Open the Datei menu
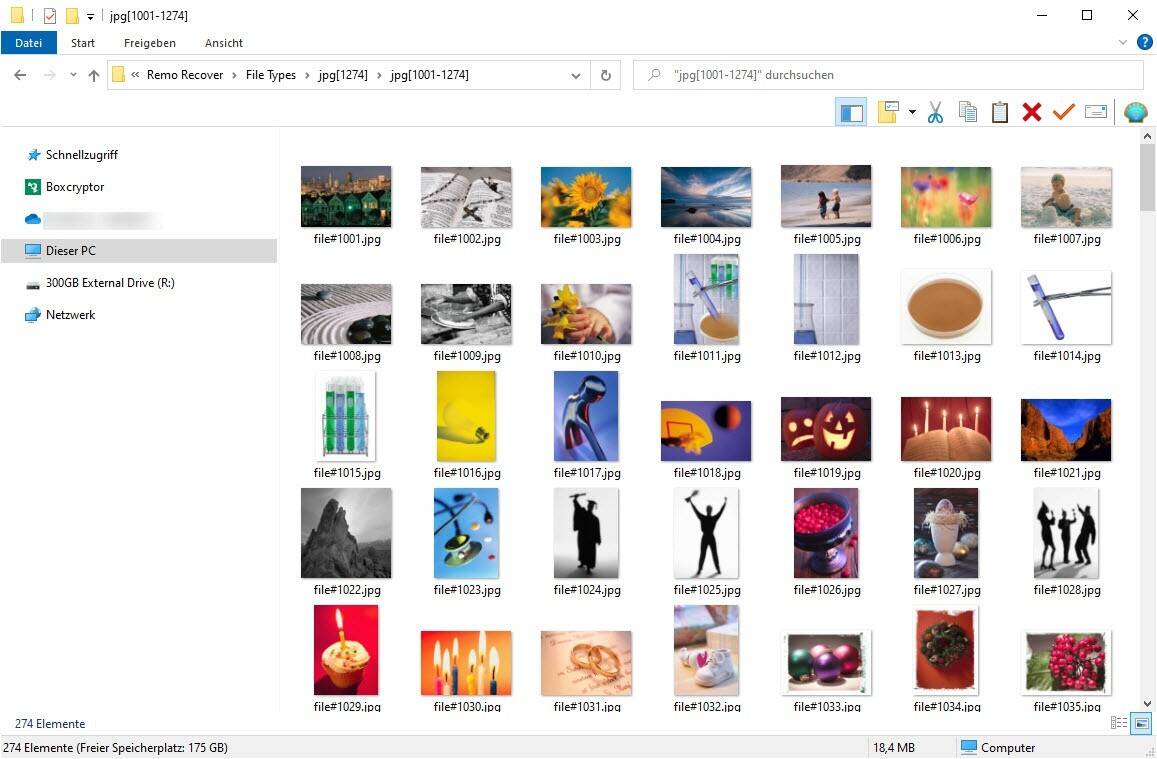 click(x=29, y=43)
